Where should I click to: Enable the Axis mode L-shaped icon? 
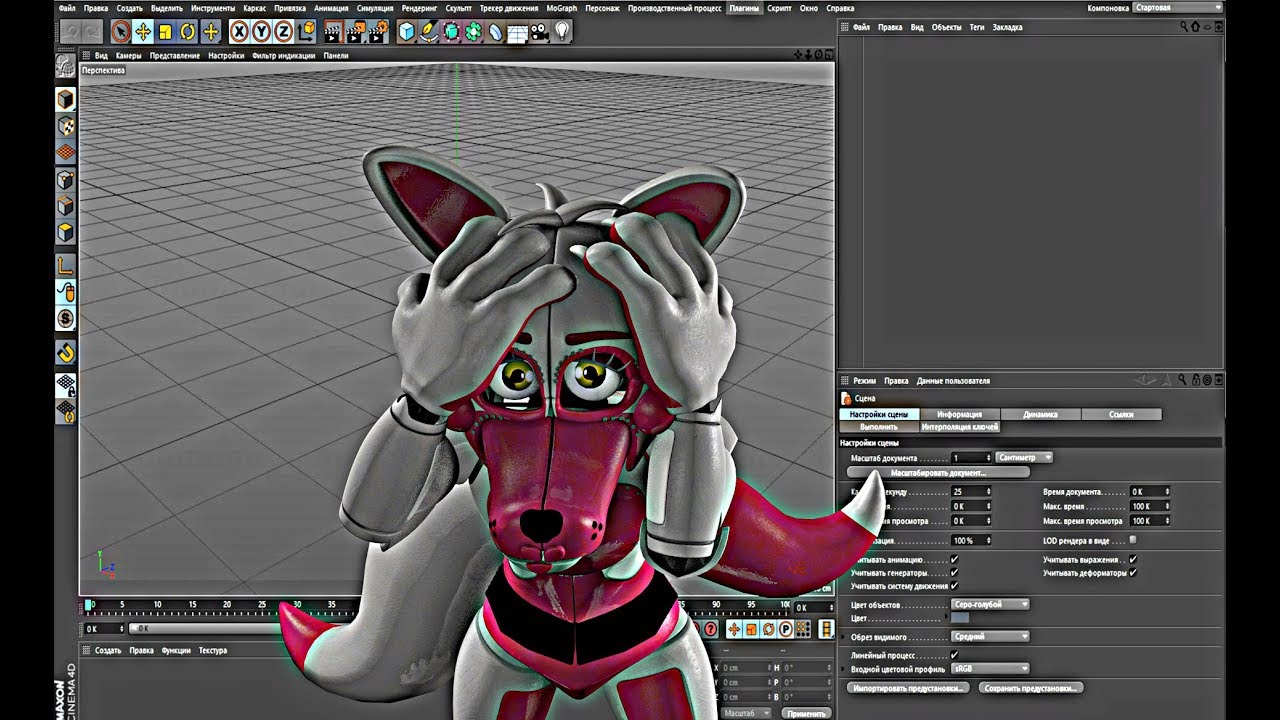(65, 266)
